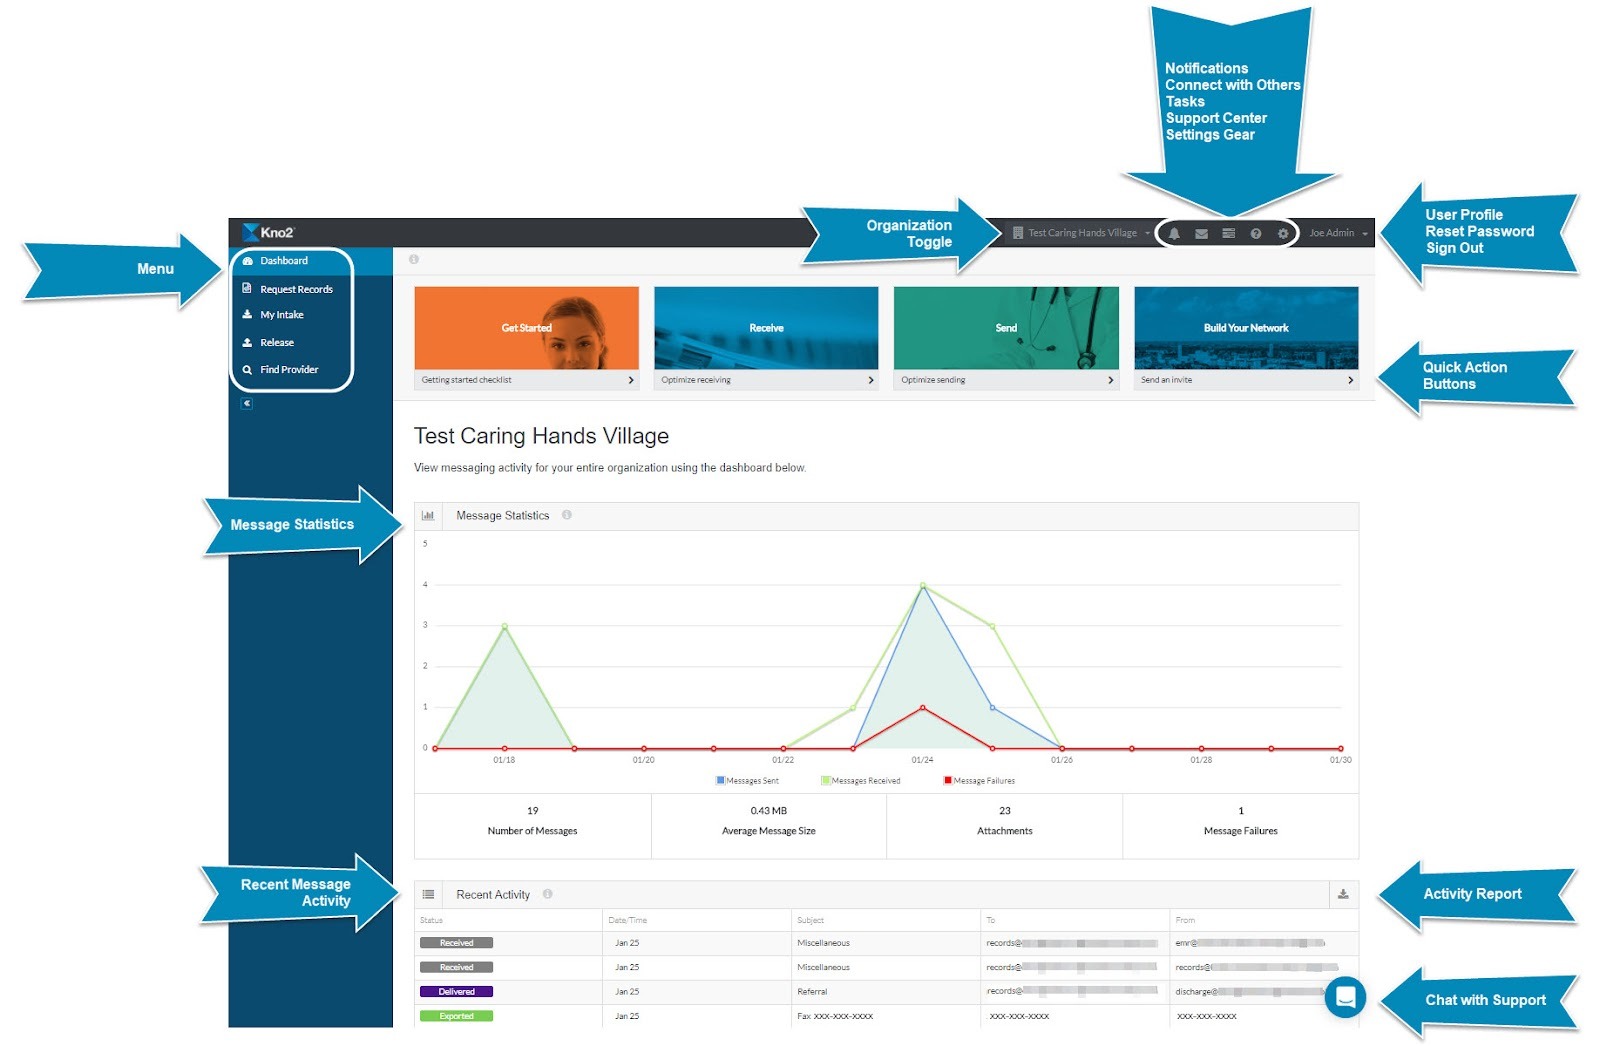The image size is (1600, 1046).
Task: Click the Find Provider magnifier icon
Action: [247, 369]
